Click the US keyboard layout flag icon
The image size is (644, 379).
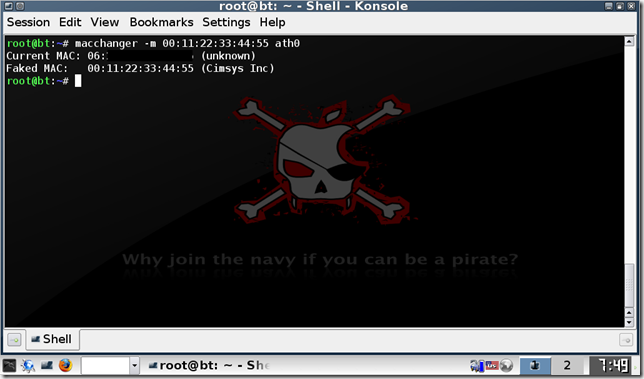492,365
